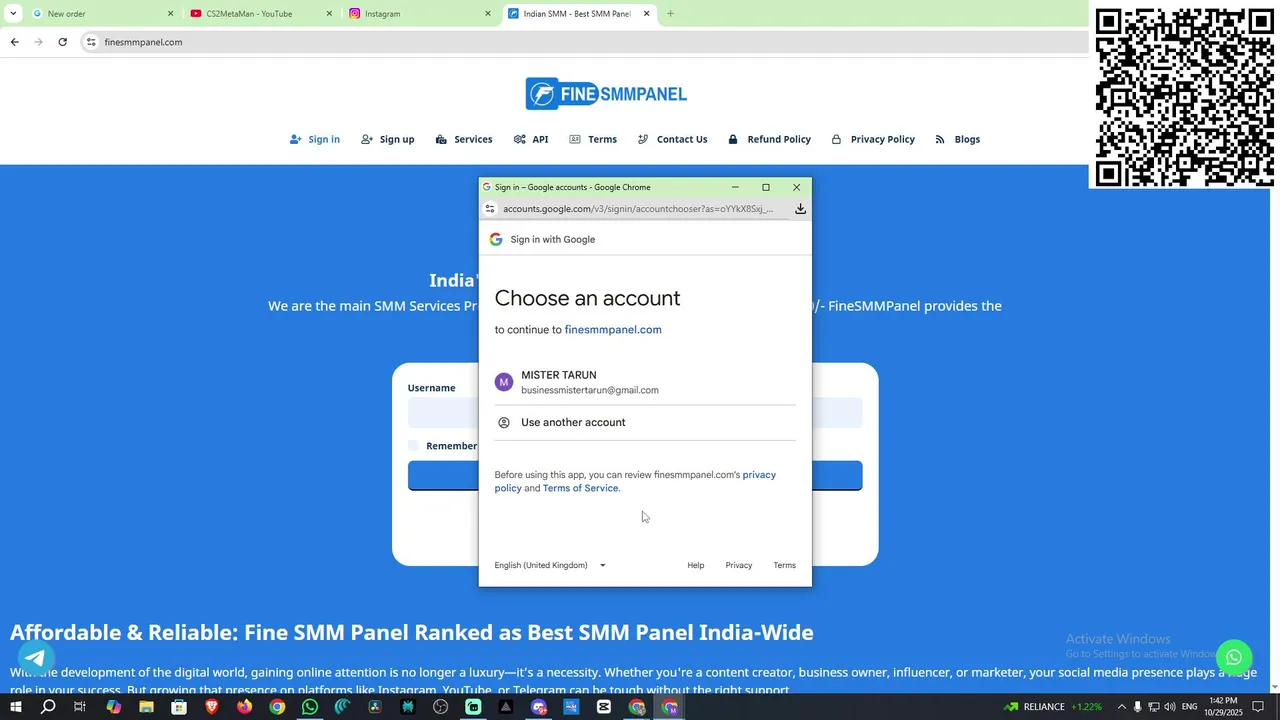The image size is (1280, 720).
Task: Expand the tab search dropdown arrow
Action: tap(13, 14)
